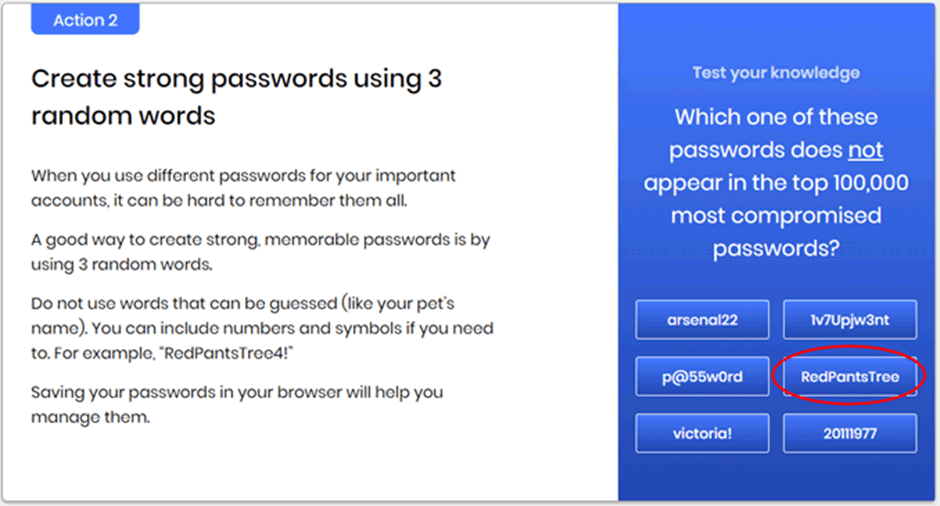Click the underlined word 'not'

pos(866,150)
